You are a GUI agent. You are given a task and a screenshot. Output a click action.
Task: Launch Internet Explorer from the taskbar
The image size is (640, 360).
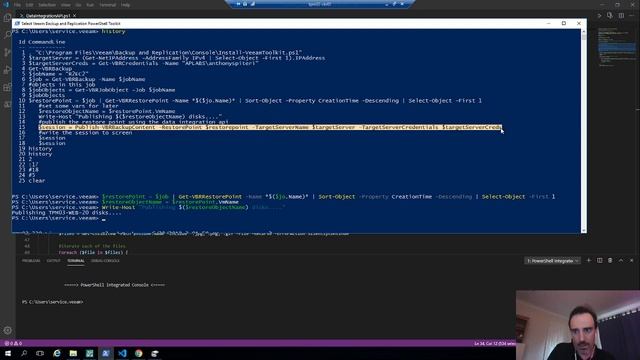57,353
